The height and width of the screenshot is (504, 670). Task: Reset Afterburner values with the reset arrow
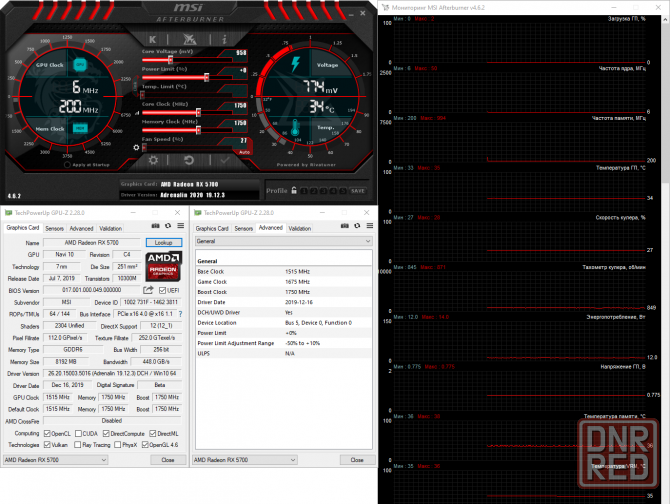189,160
